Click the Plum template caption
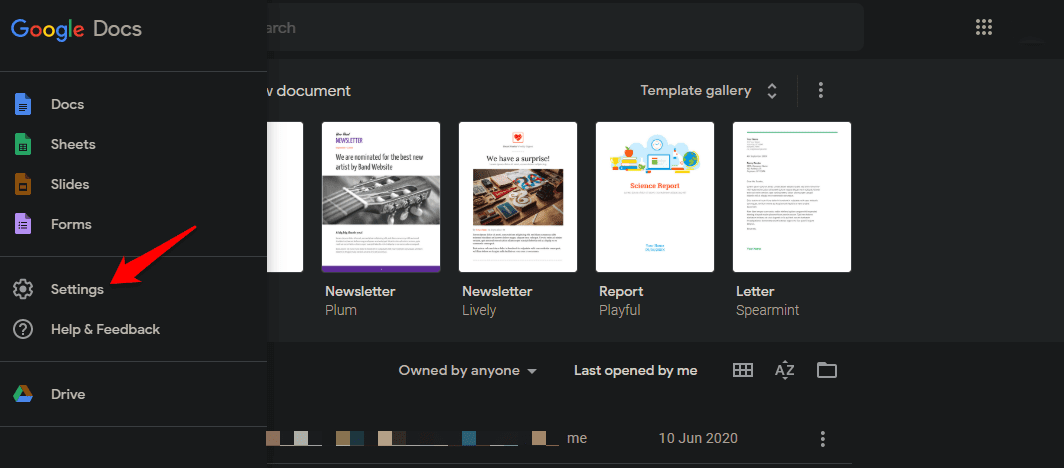Image resolution: width=1064 pixels, height=468 pixels. pos(341,311)
